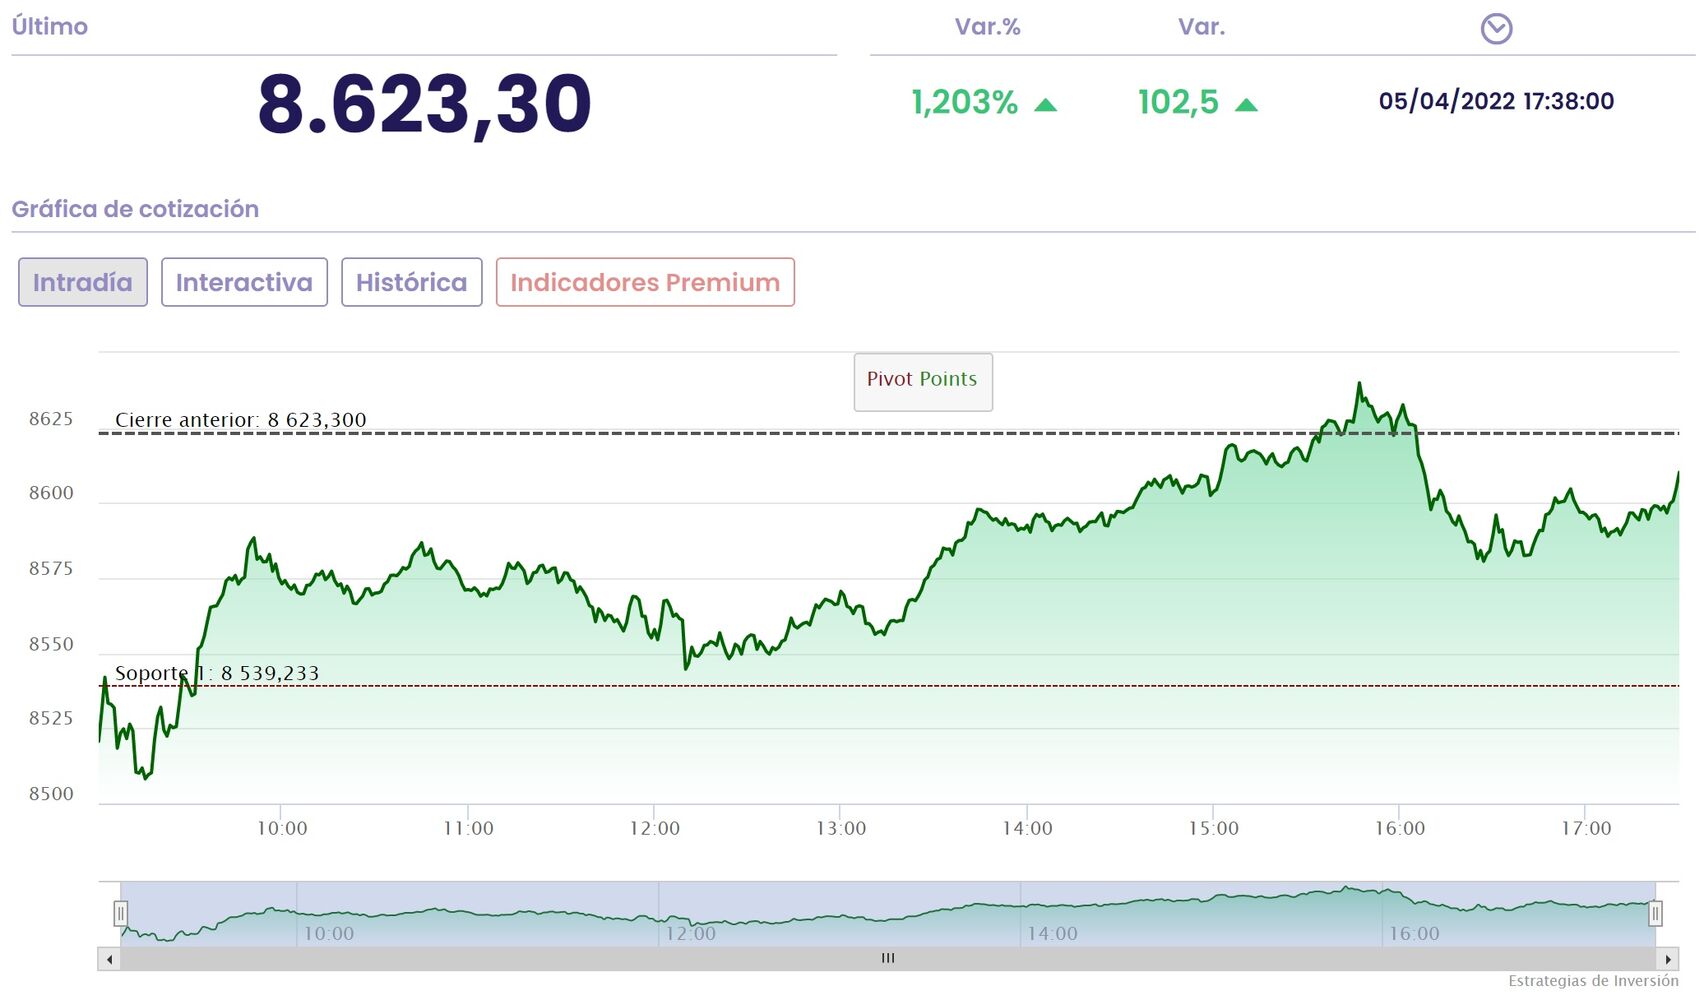Image resolution: width=1704 pixels, height=1000 pixels.
Task: Click the 8.623,30 last price value
Action: (424, 104)
